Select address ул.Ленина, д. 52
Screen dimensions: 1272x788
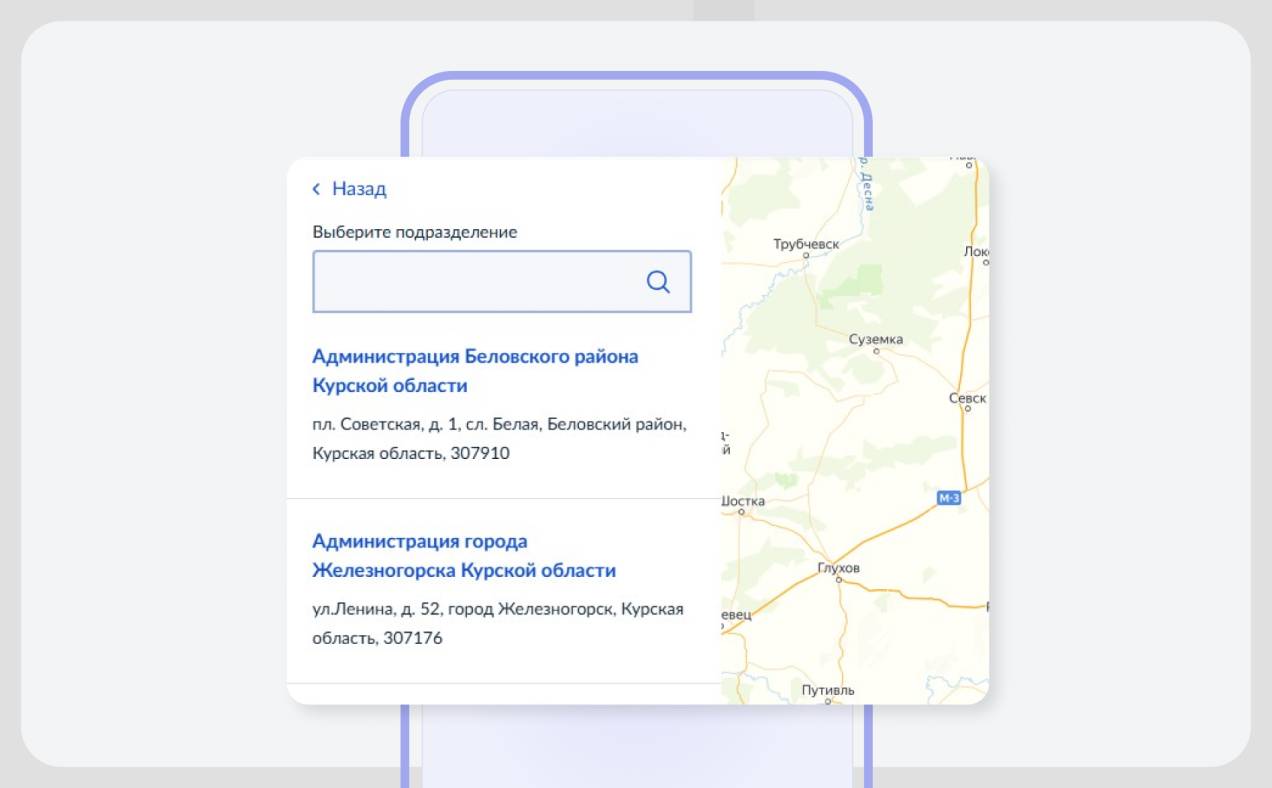click(498, 623)
